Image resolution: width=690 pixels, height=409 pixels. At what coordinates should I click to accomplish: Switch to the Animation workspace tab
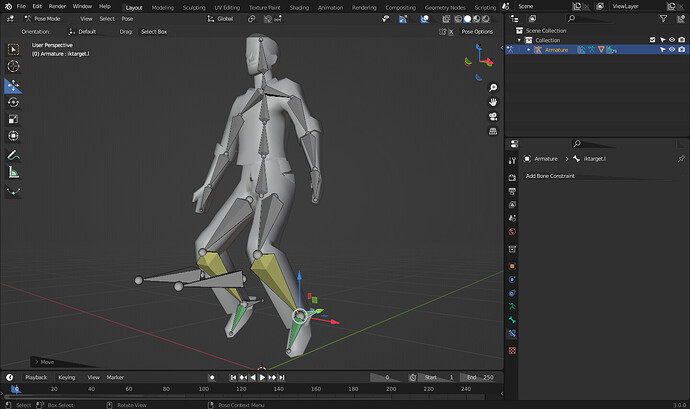[x=330, y=7]
